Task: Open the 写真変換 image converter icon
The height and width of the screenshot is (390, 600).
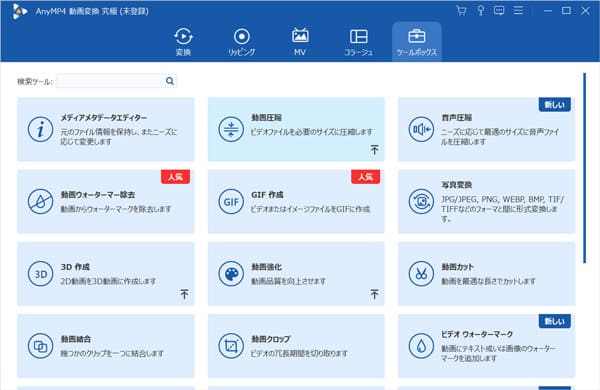Action: pyautogui.click(x=421, y=201)
